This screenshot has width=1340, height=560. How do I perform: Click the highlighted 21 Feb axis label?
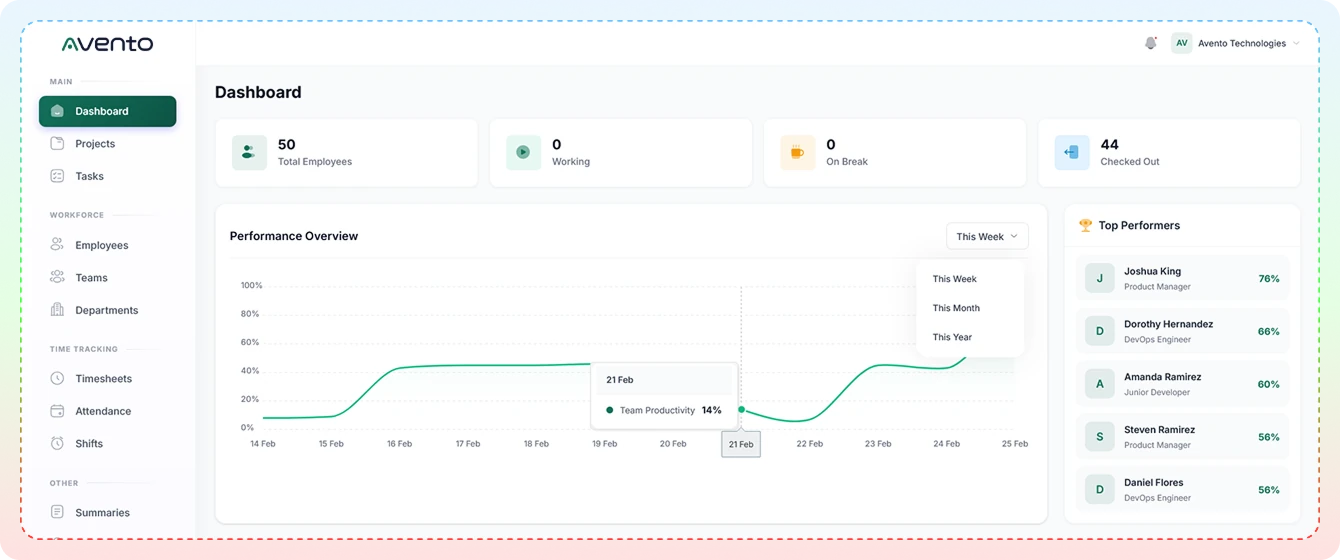coord(741,444)
